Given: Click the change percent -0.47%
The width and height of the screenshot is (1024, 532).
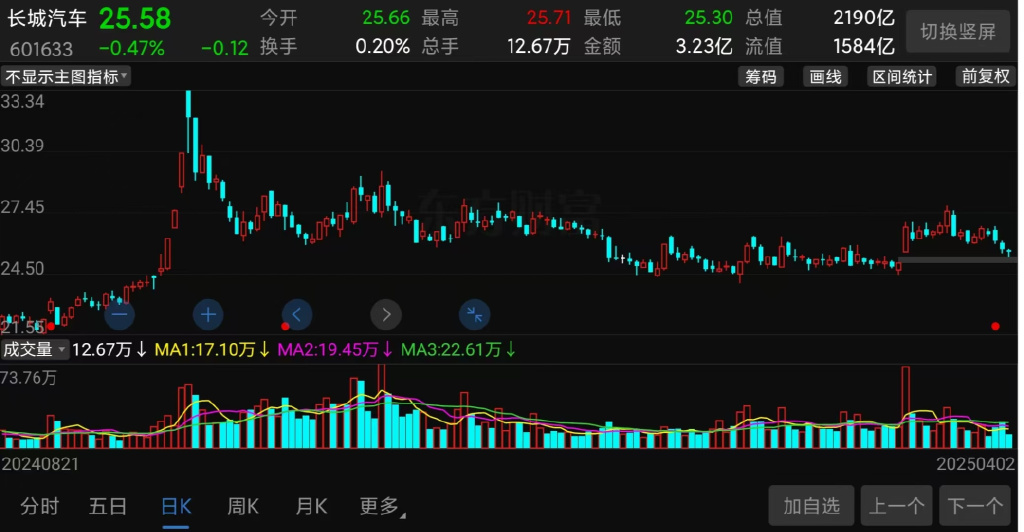Looking at the screenshot, I should pyautogui.click(x=132, y=48).
